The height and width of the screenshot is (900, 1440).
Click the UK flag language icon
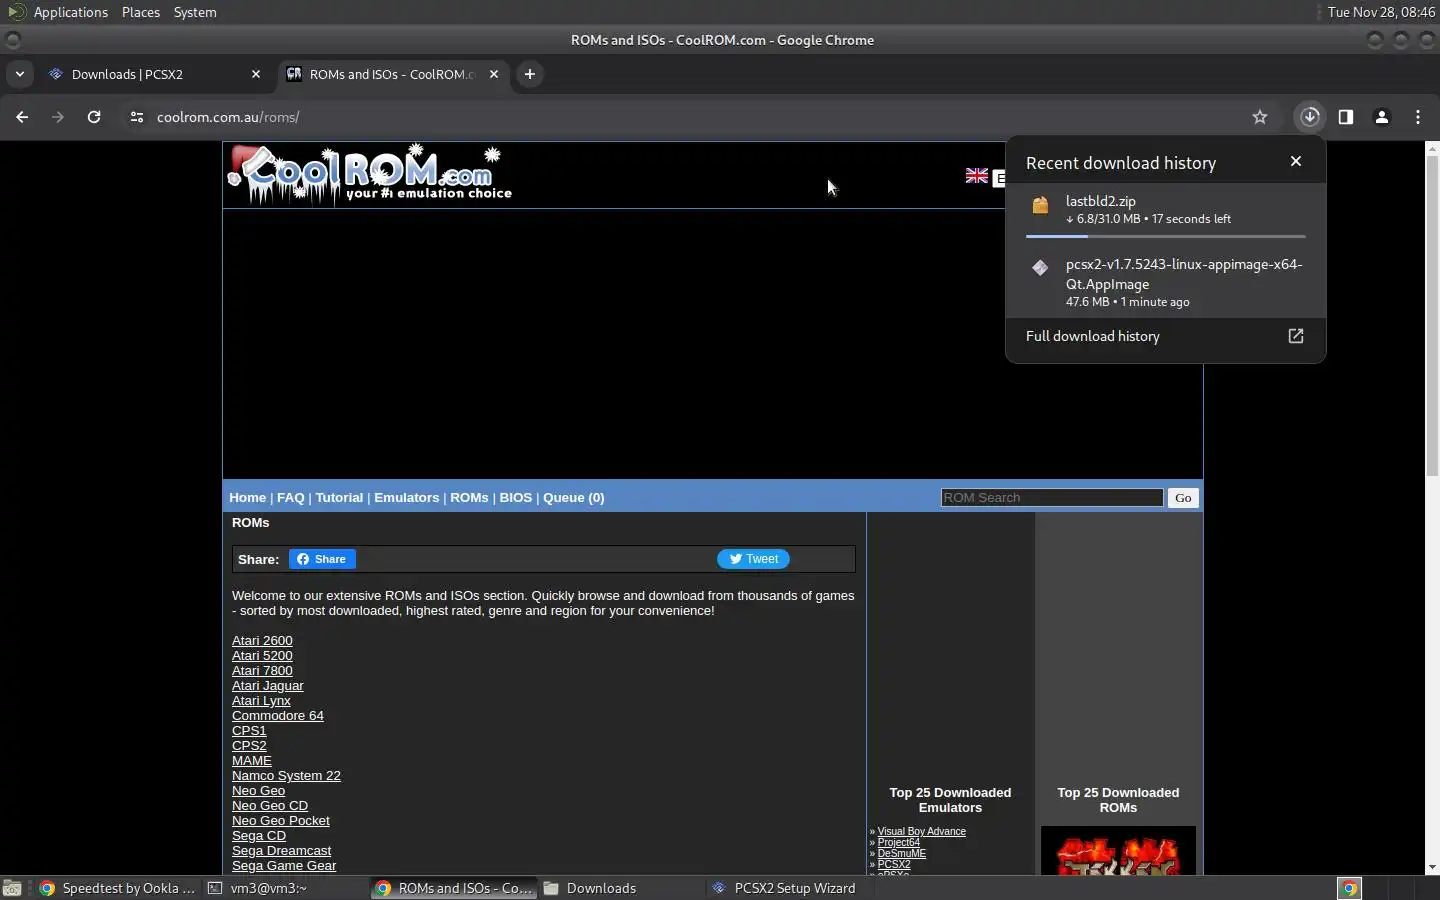(x=977, y=176)
